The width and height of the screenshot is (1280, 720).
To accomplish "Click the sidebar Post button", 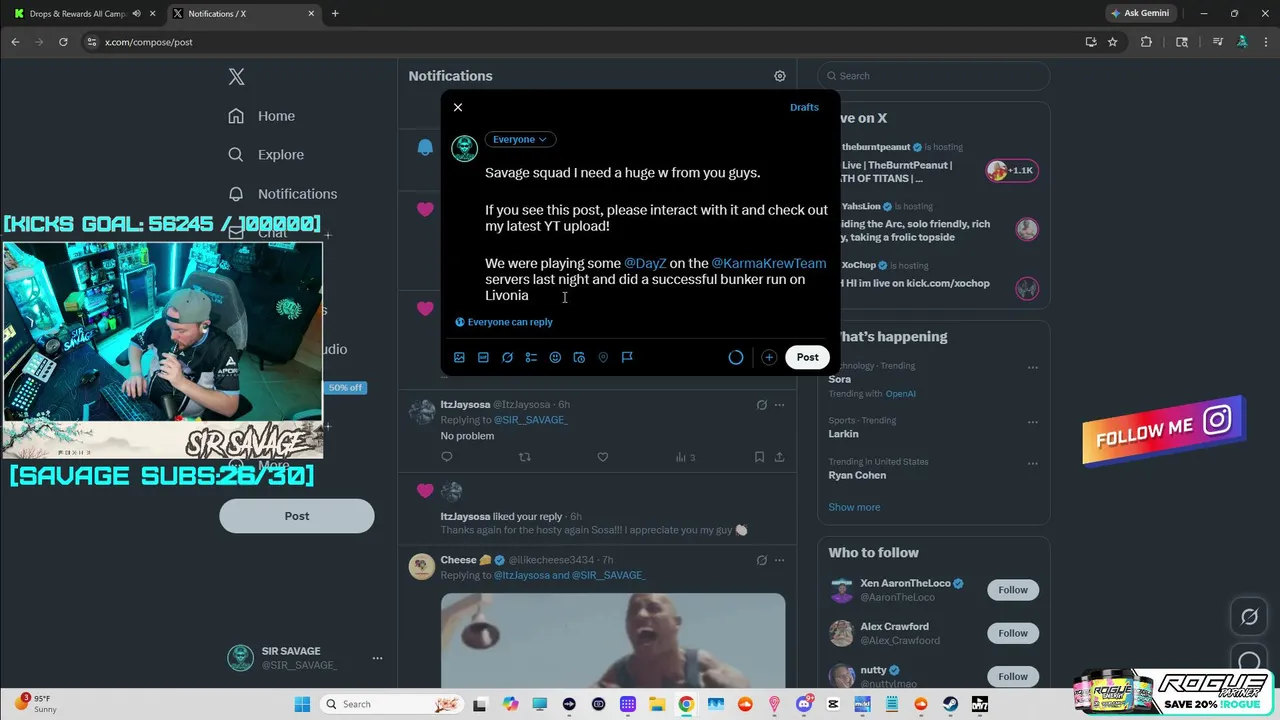I will (x=297, y=516).
